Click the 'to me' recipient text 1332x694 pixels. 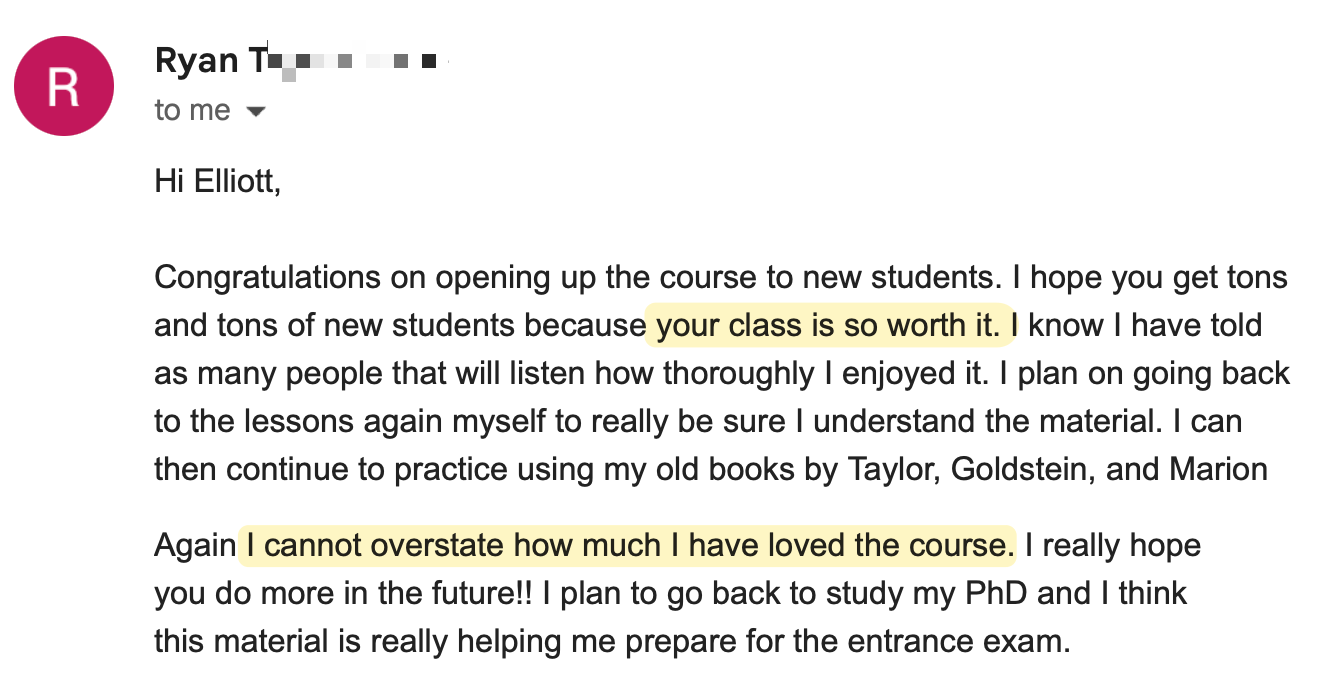(192, 110)
